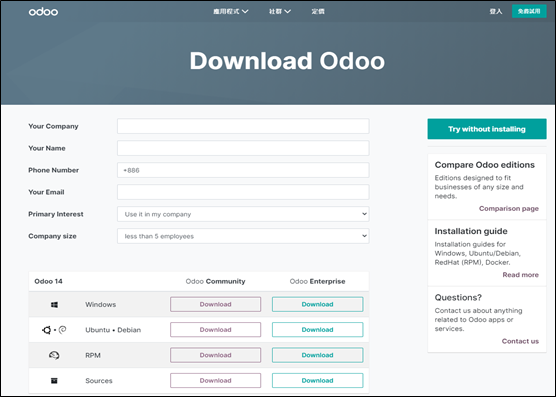The image size is (556, 397).
Task: Click Read more under Installation guide
Action: coord(520,275)
